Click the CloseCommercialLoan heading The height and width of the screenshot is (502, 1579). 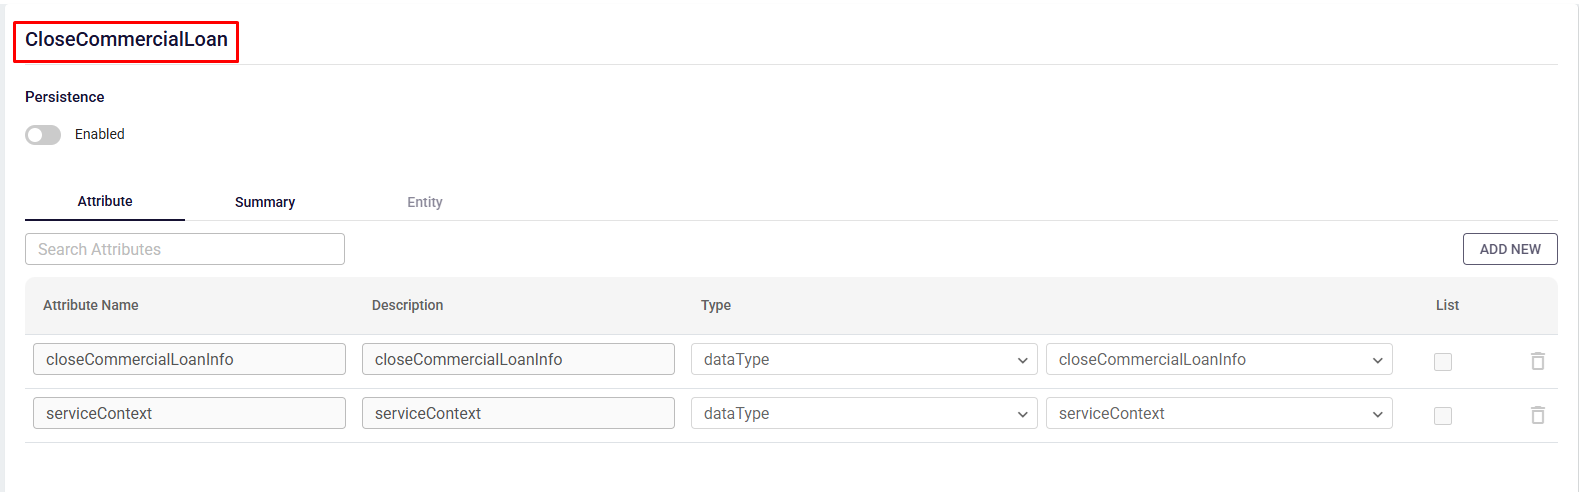(x=126, y=40)
